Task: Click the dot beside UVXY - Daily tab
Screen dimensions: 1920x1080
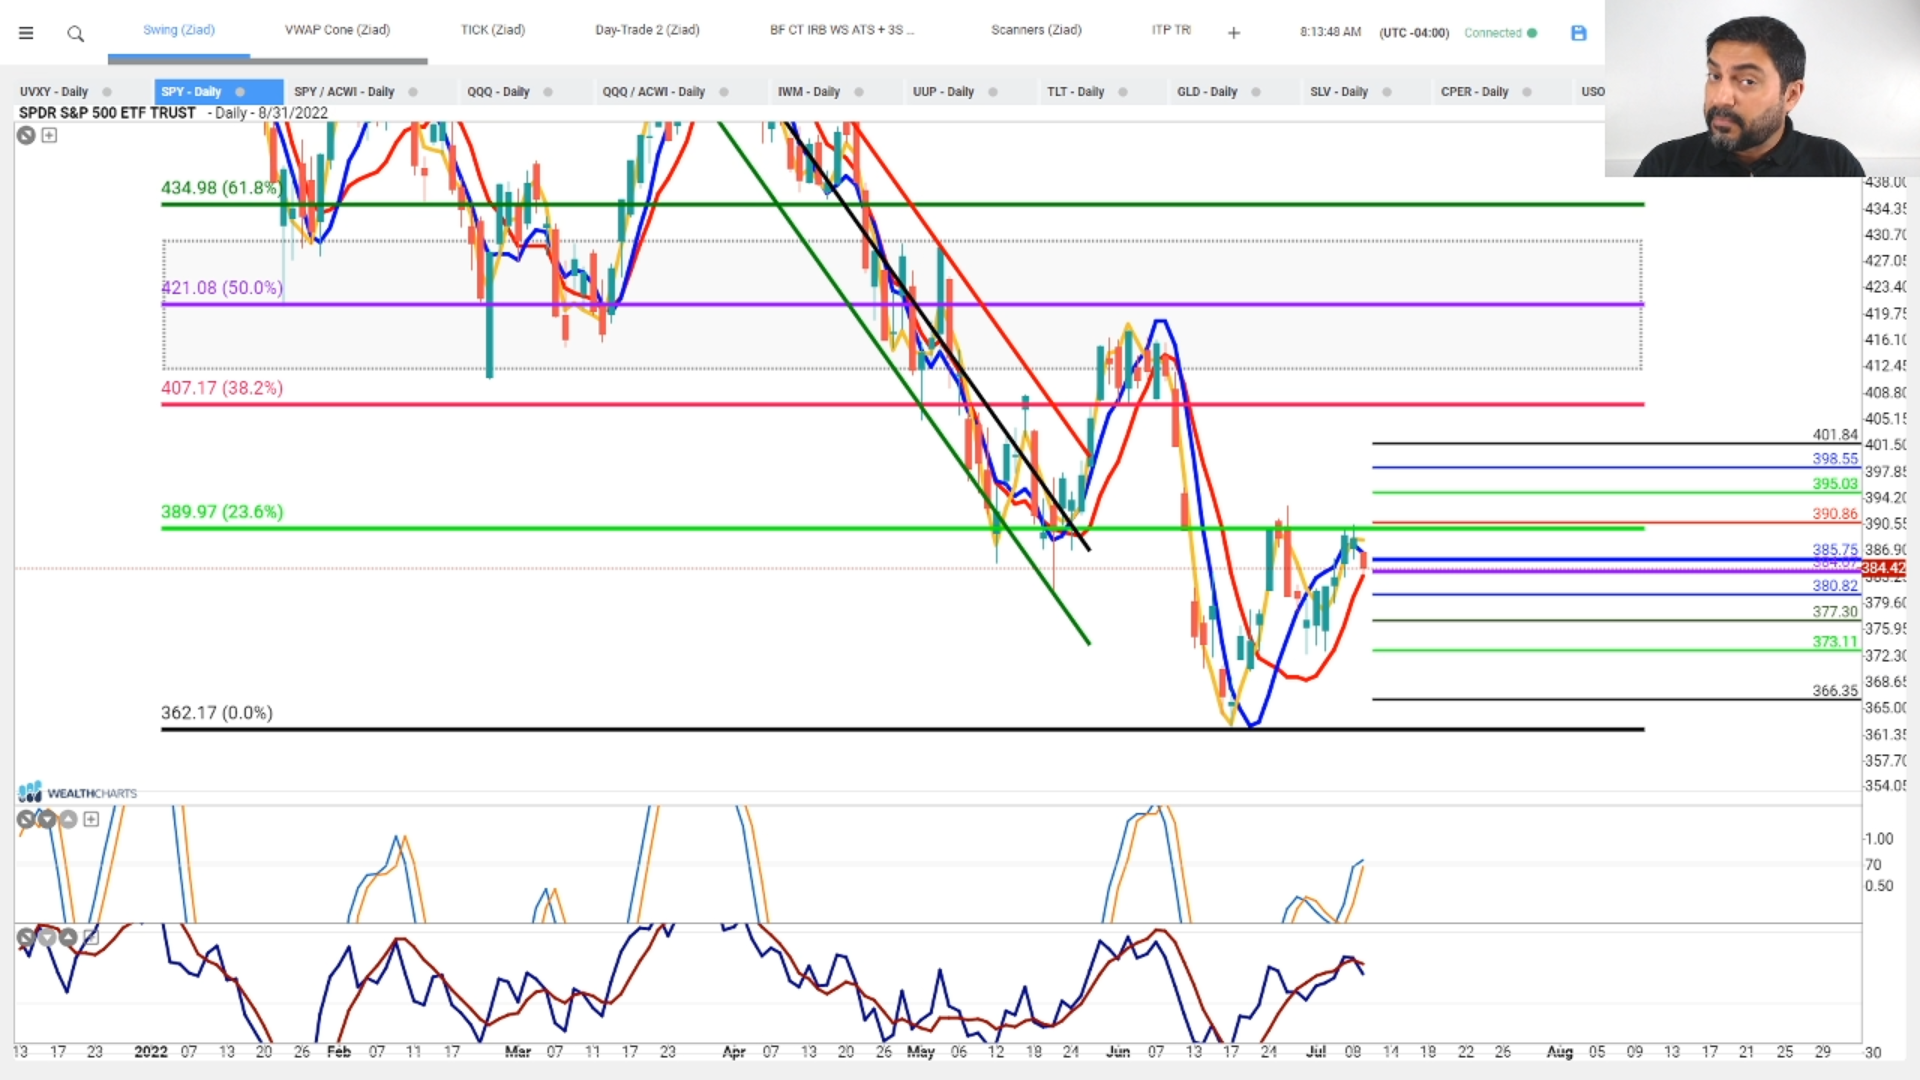Action: click(x=107, y=92)
